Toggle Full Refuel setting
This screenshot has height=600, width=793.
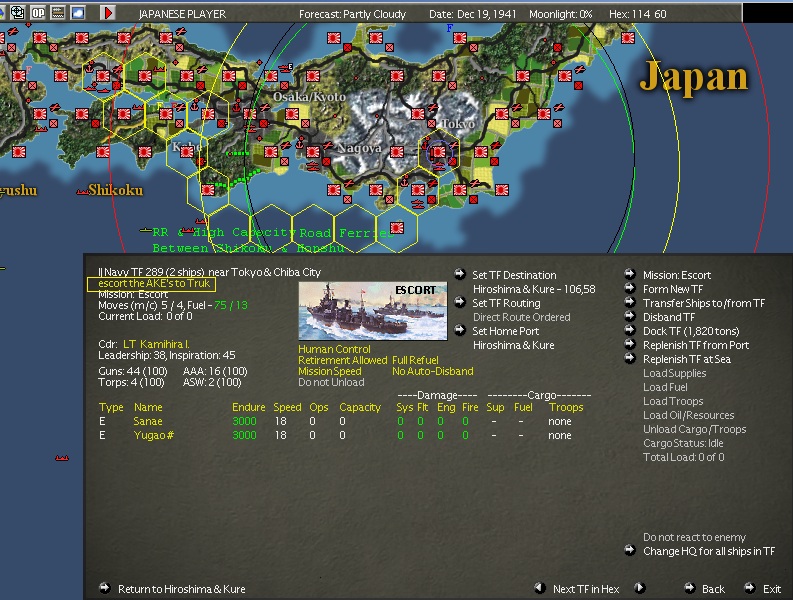pyautogui.click(x=415, y=360)
